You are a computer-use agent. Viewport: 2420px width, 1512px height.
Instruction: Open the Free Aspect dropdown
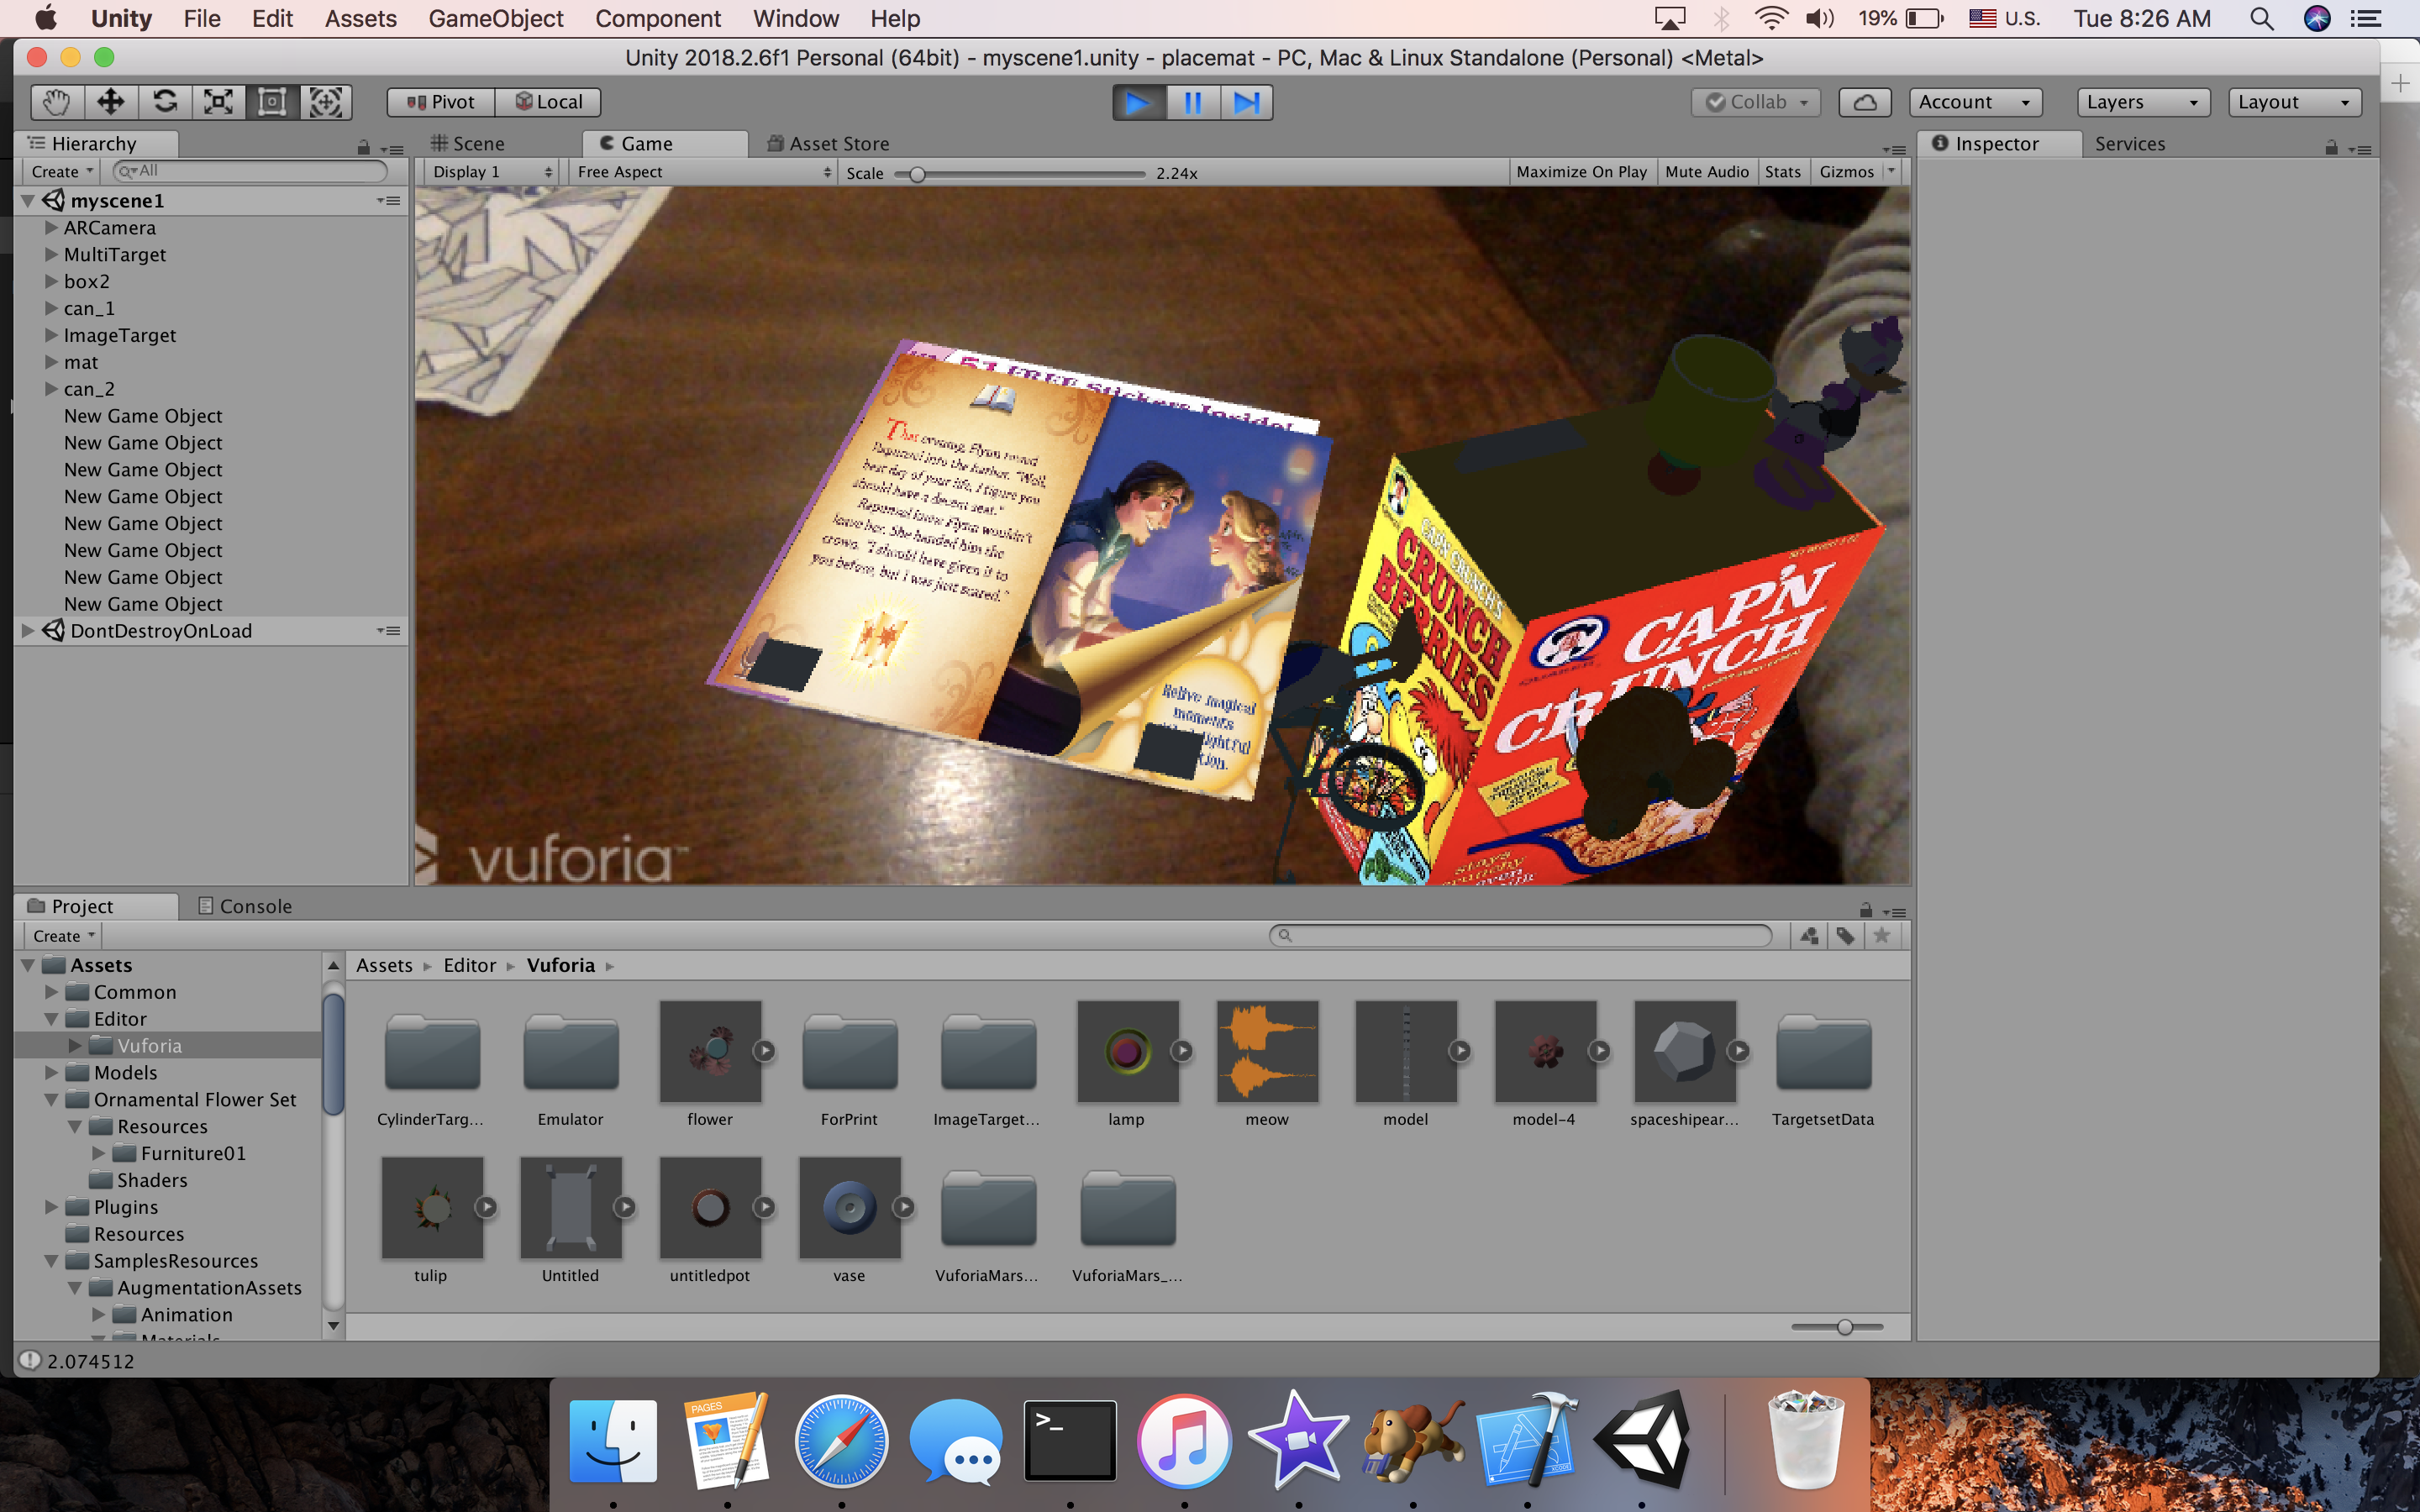(x=703, y=172)
